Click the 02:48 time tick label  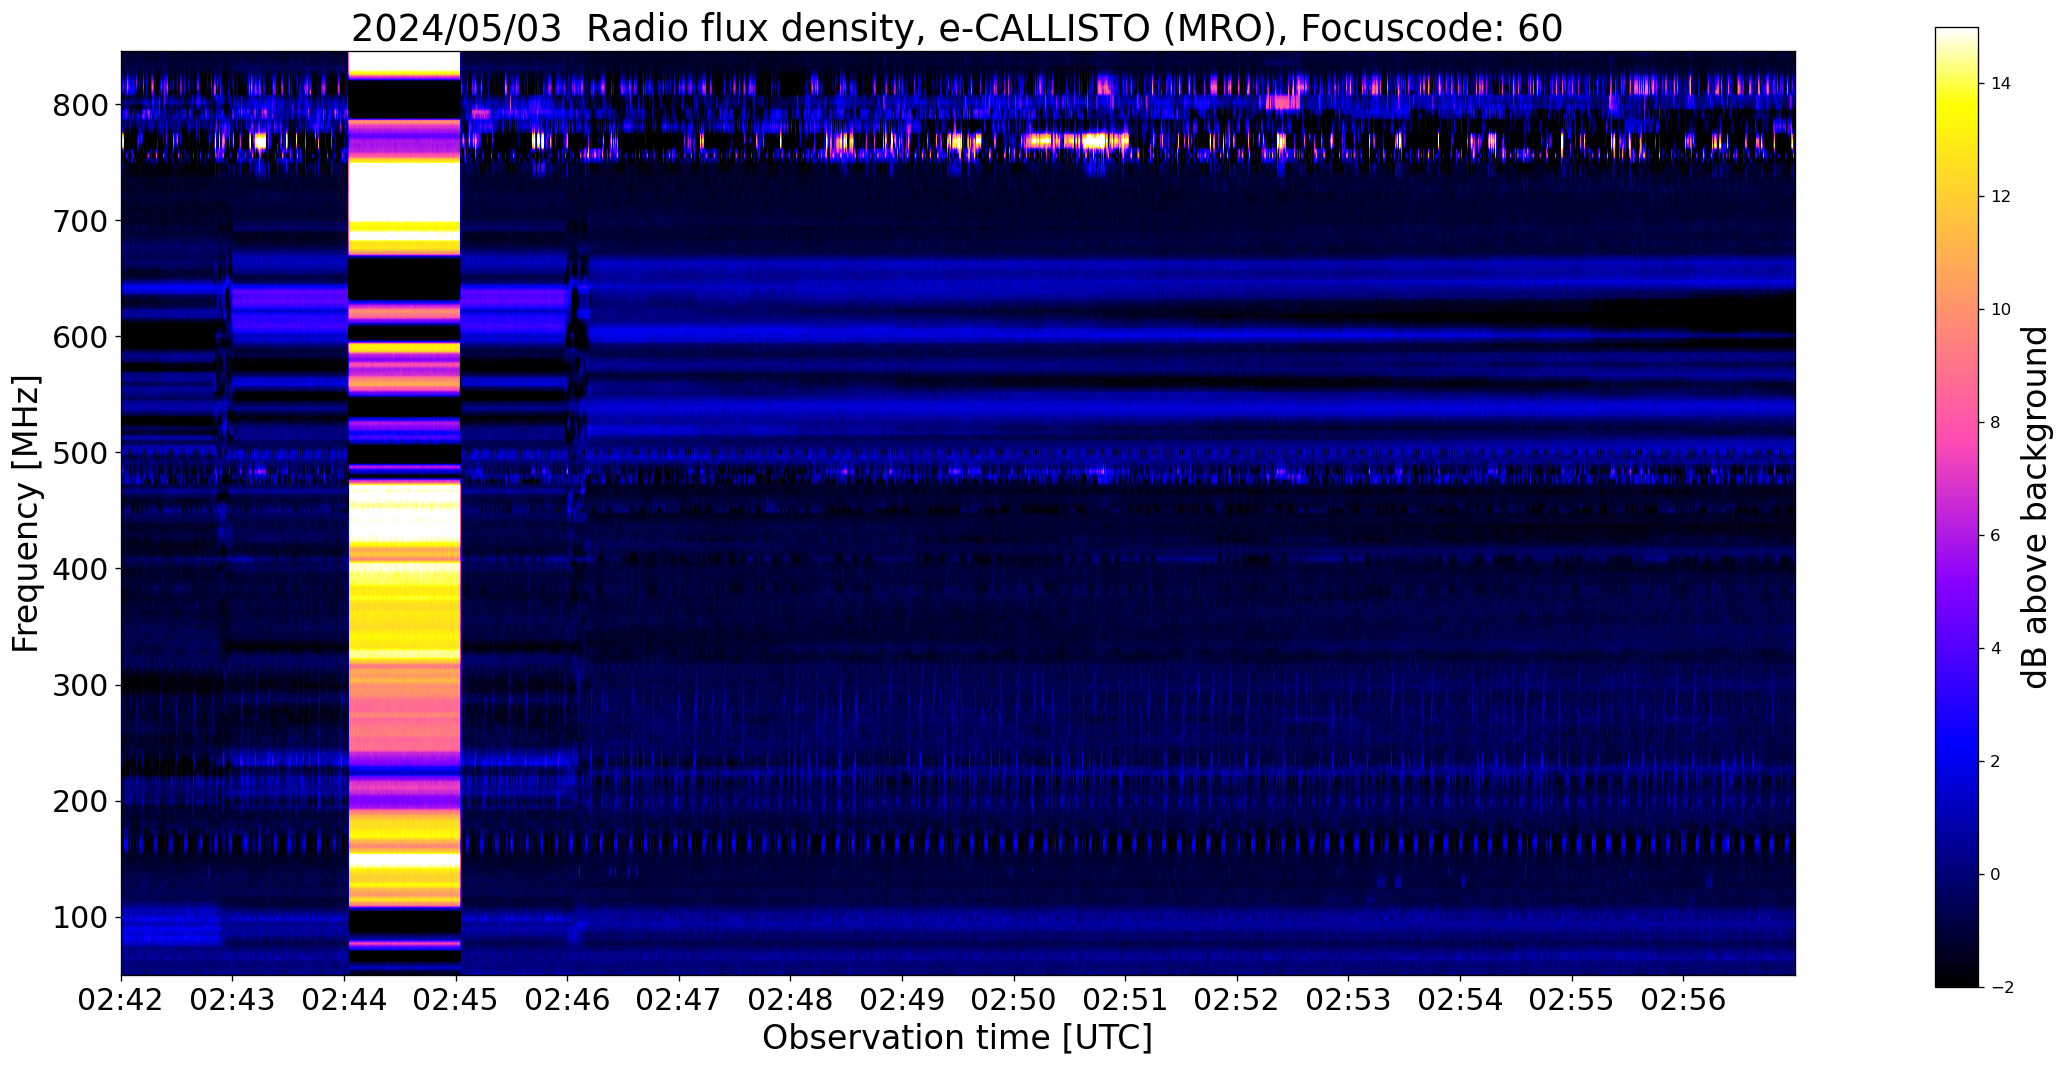click(x=791, y=1000)
